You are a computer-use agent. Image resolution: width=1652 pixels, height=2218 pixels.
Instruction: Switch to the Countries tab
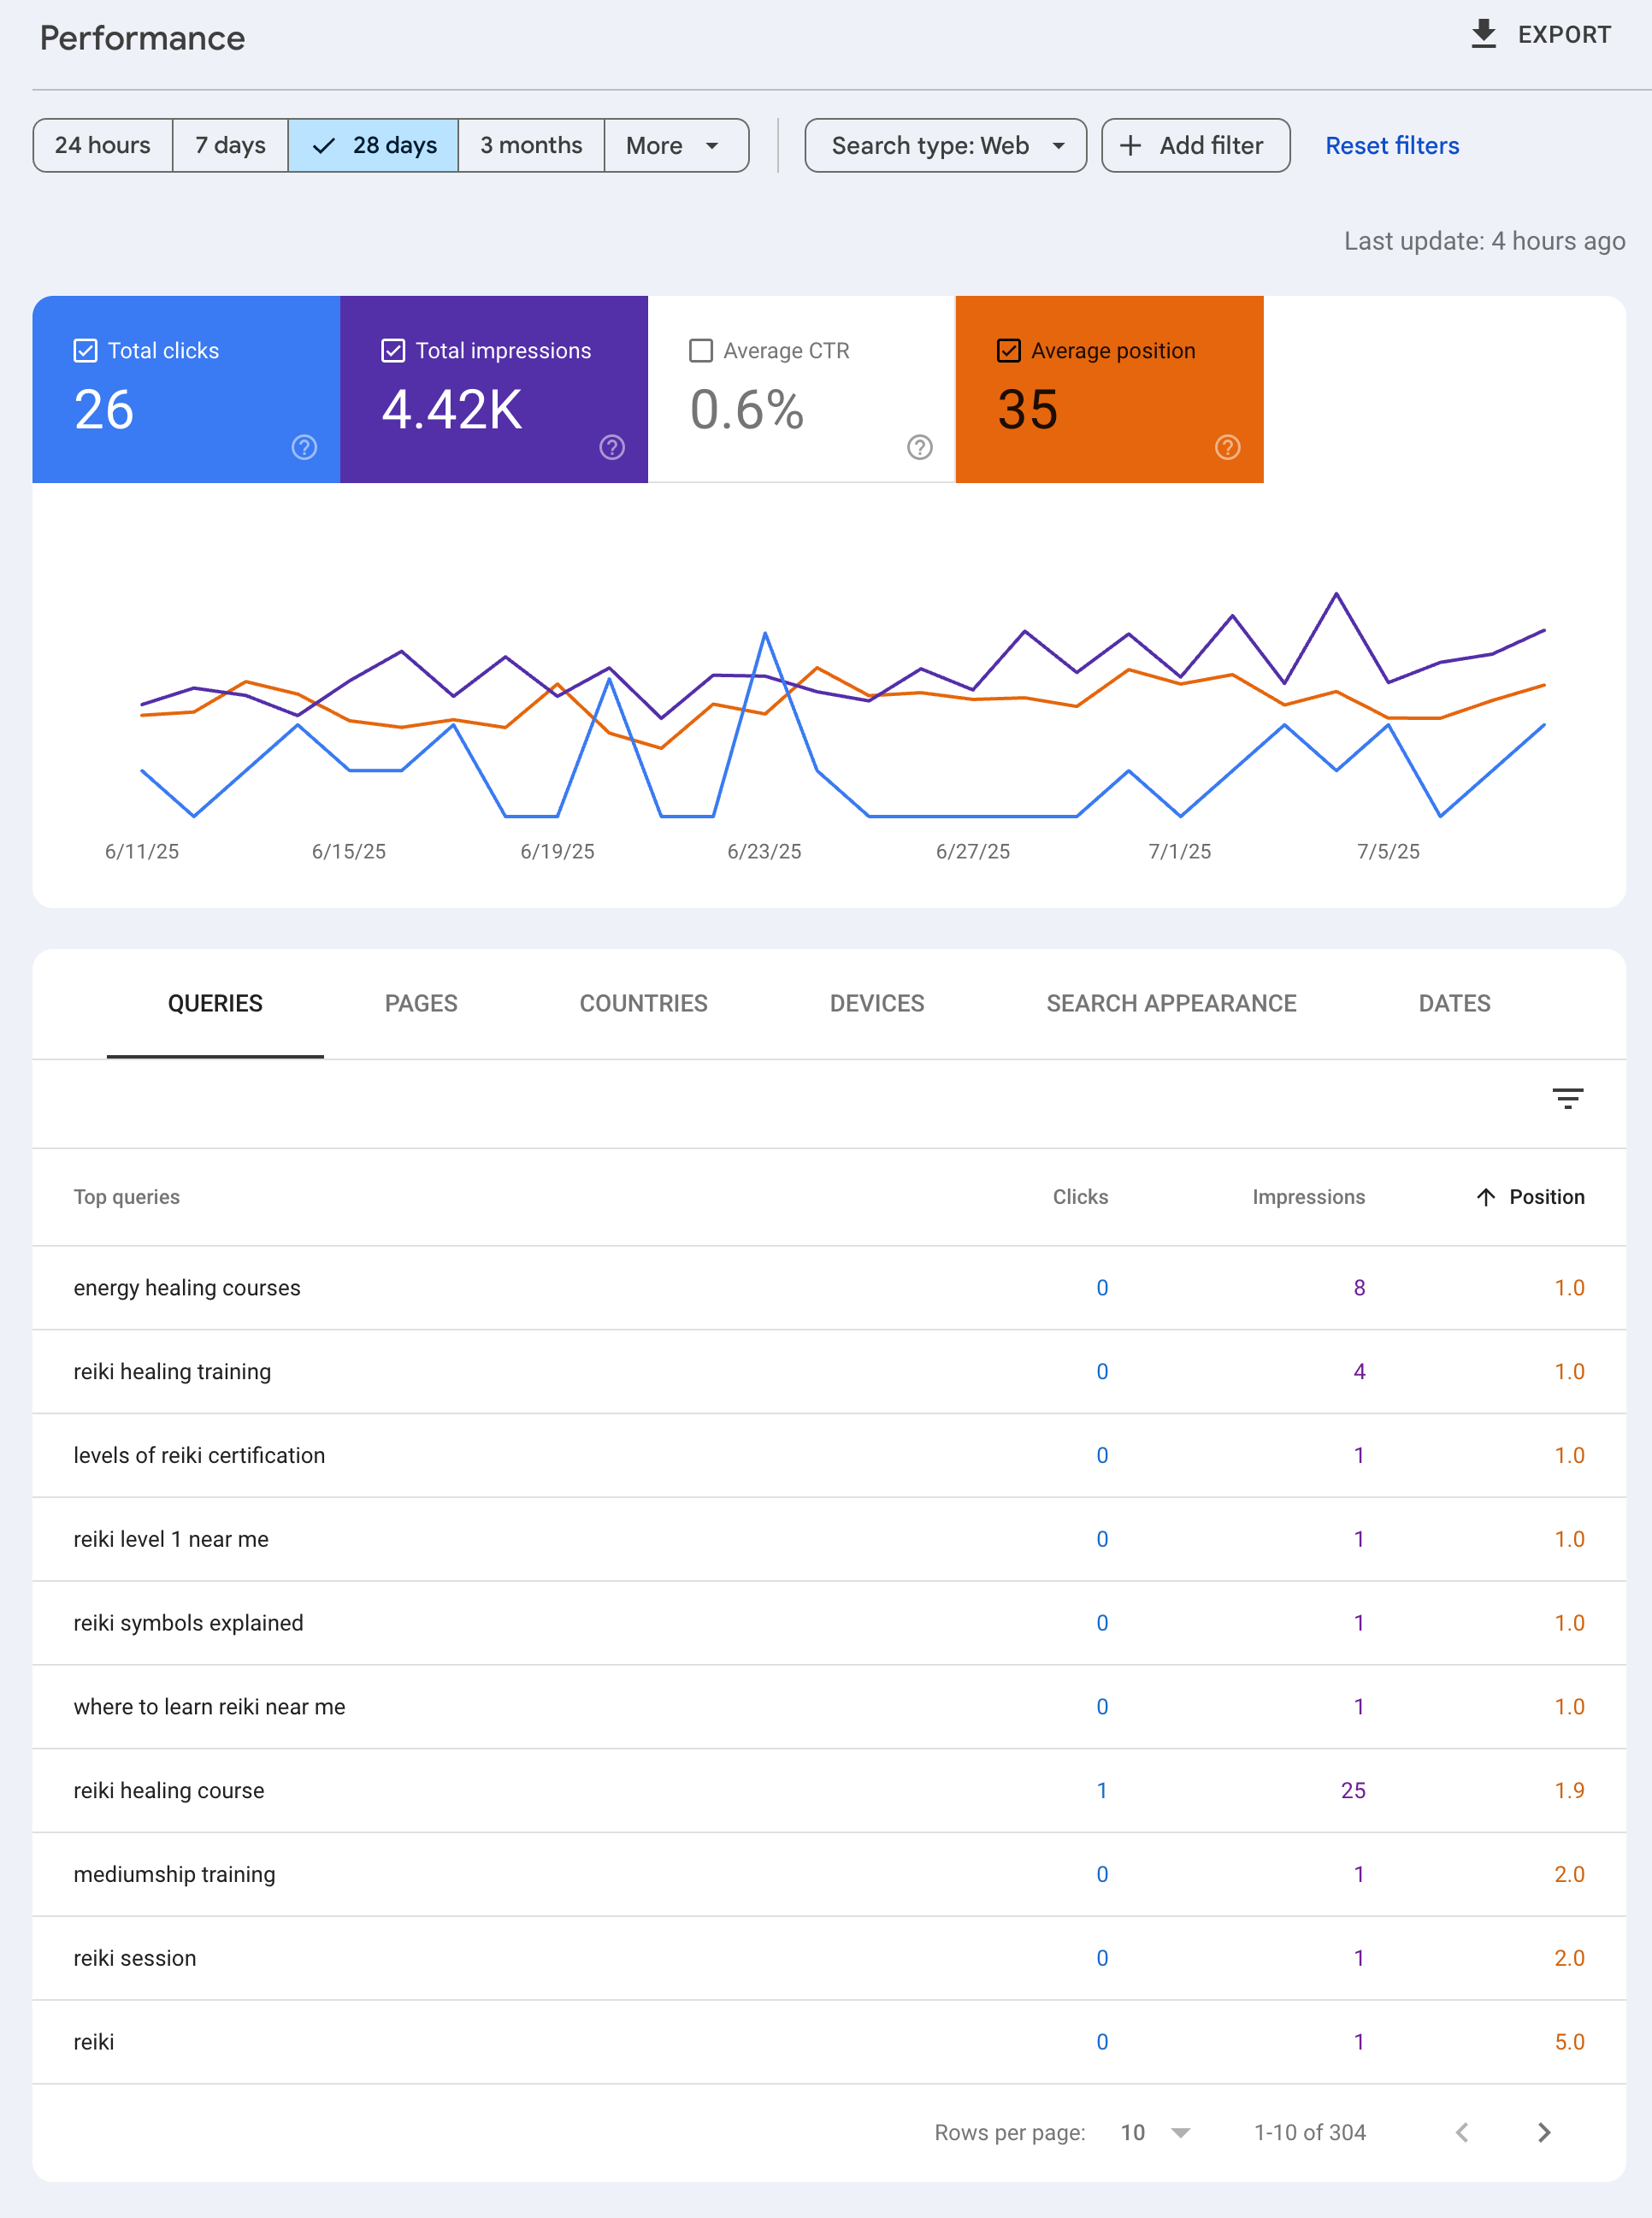644,1003
